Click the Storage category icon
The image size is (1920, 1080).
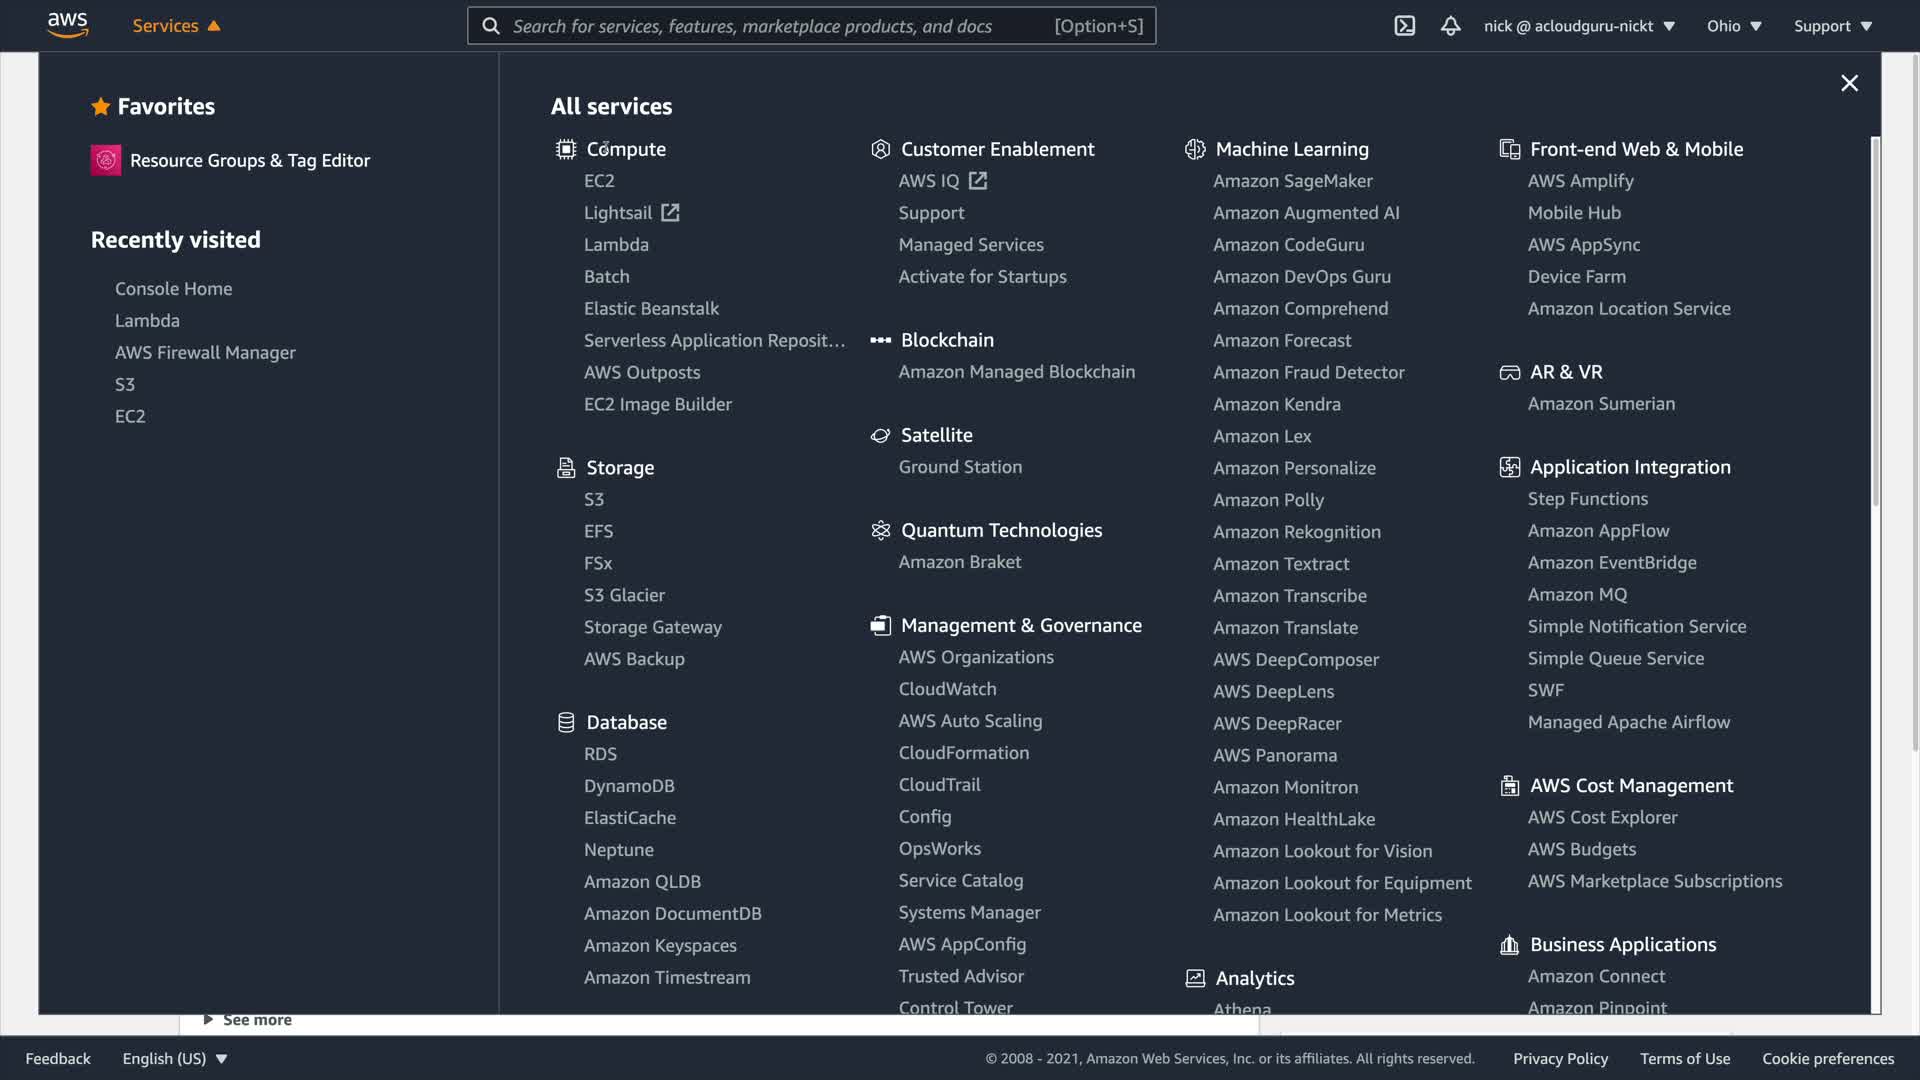(566, 468)
